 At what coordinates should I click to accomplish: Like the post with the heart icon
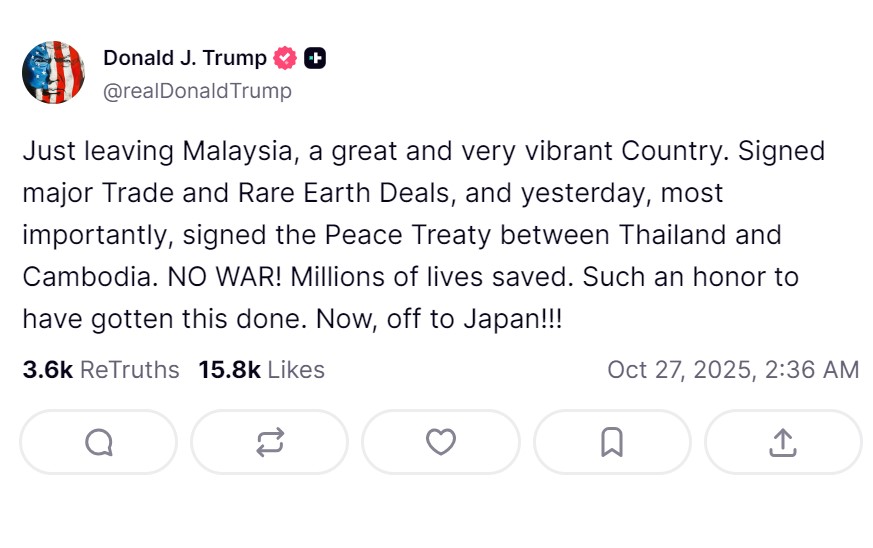point(441,442)
